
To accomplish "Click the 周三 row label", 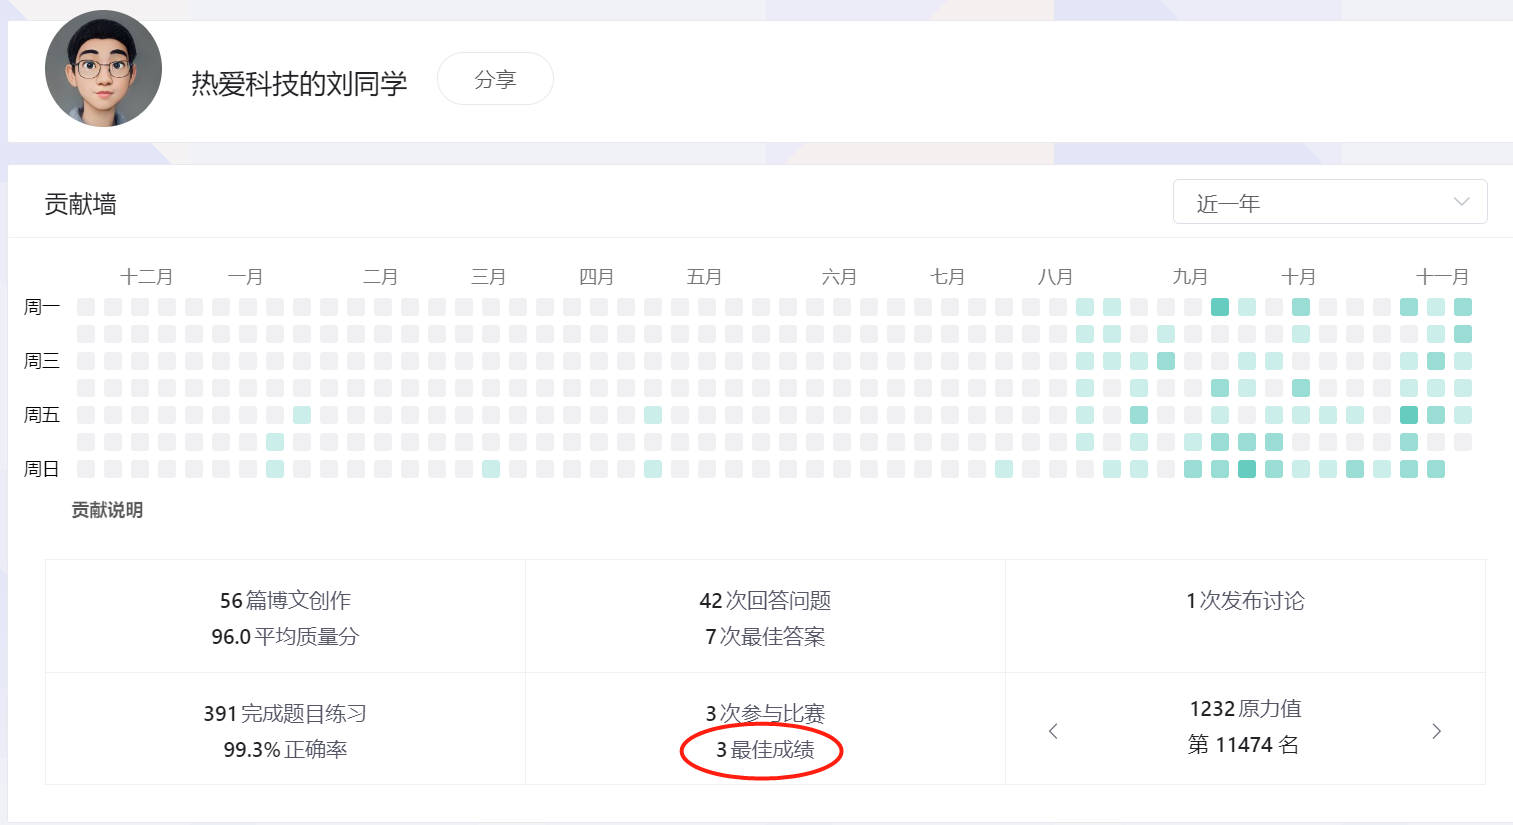I will 42,361.
